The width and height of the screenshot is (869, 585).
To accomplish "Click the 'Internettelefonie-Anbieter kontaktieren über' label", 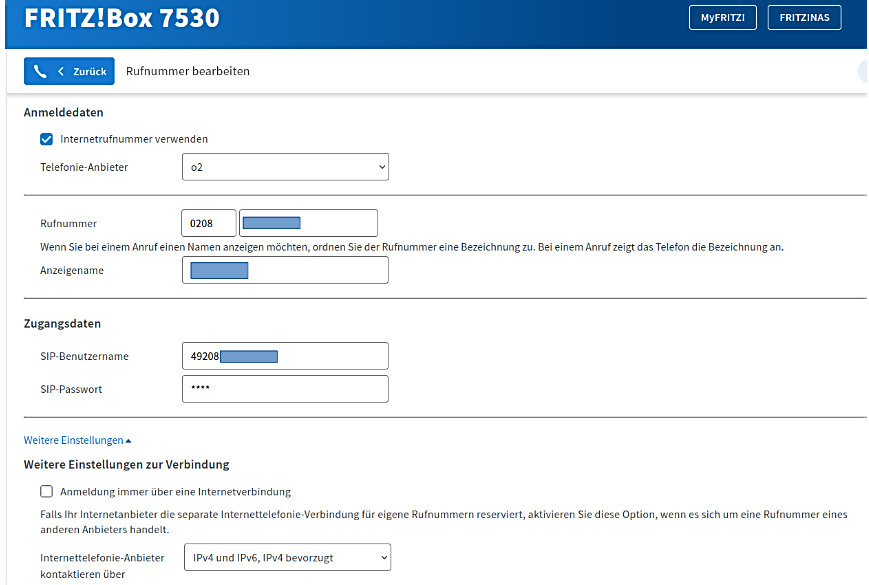I will coord(103,566).
